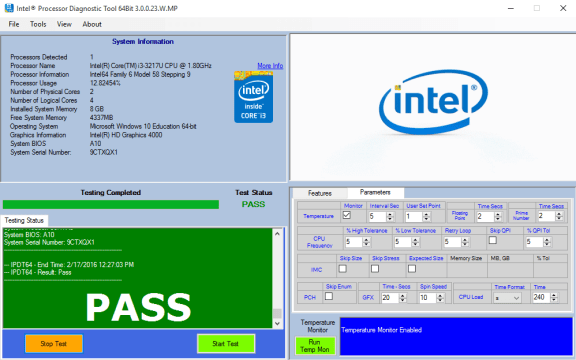Decrease the GFX Time-Secs value
576x360 pixels.
[x=403, y=300]
